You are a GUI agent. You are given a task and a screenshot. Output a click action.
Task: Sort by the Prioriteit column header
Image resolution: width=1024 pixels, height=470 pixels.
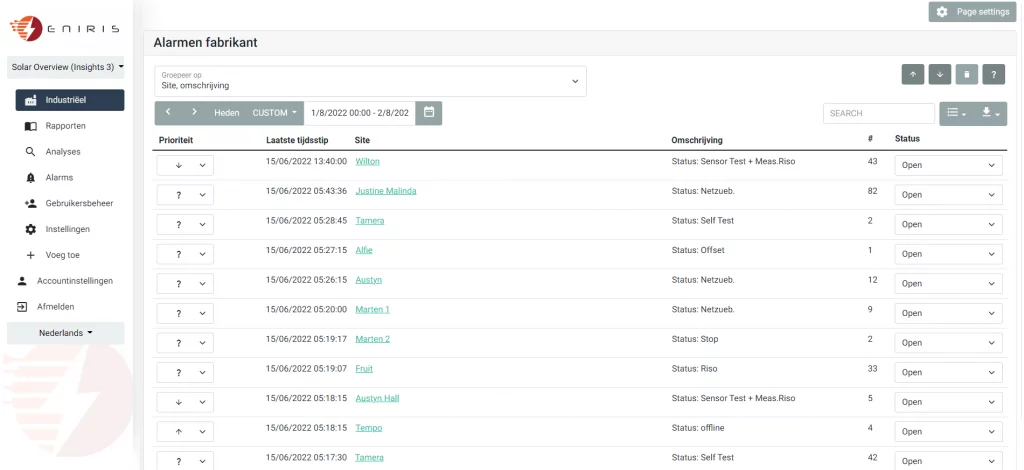(x=176, y=140)
